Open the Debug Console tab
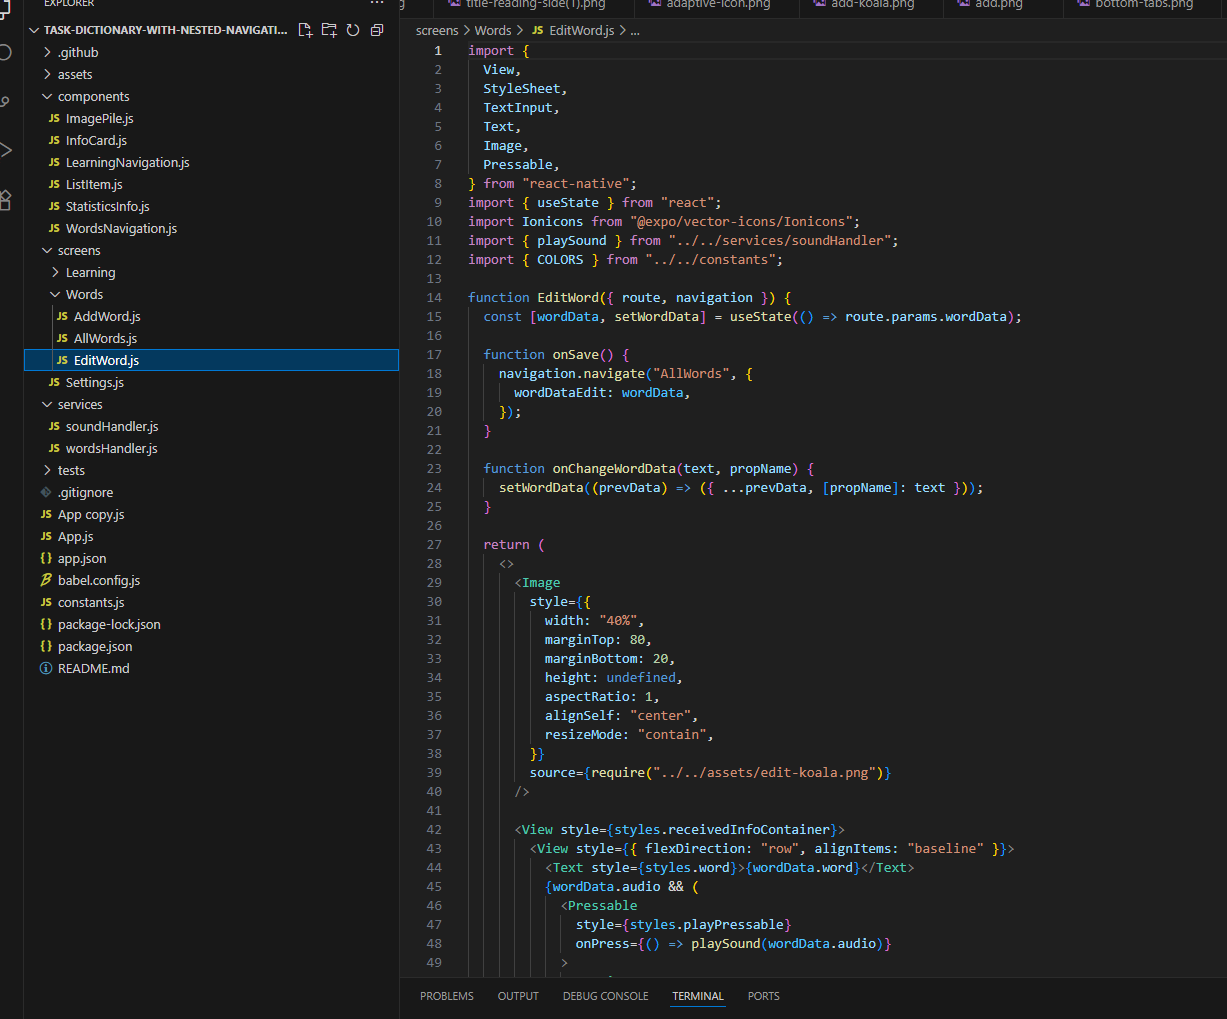Screen dimensions: 1227x1019 pos(605,997)
